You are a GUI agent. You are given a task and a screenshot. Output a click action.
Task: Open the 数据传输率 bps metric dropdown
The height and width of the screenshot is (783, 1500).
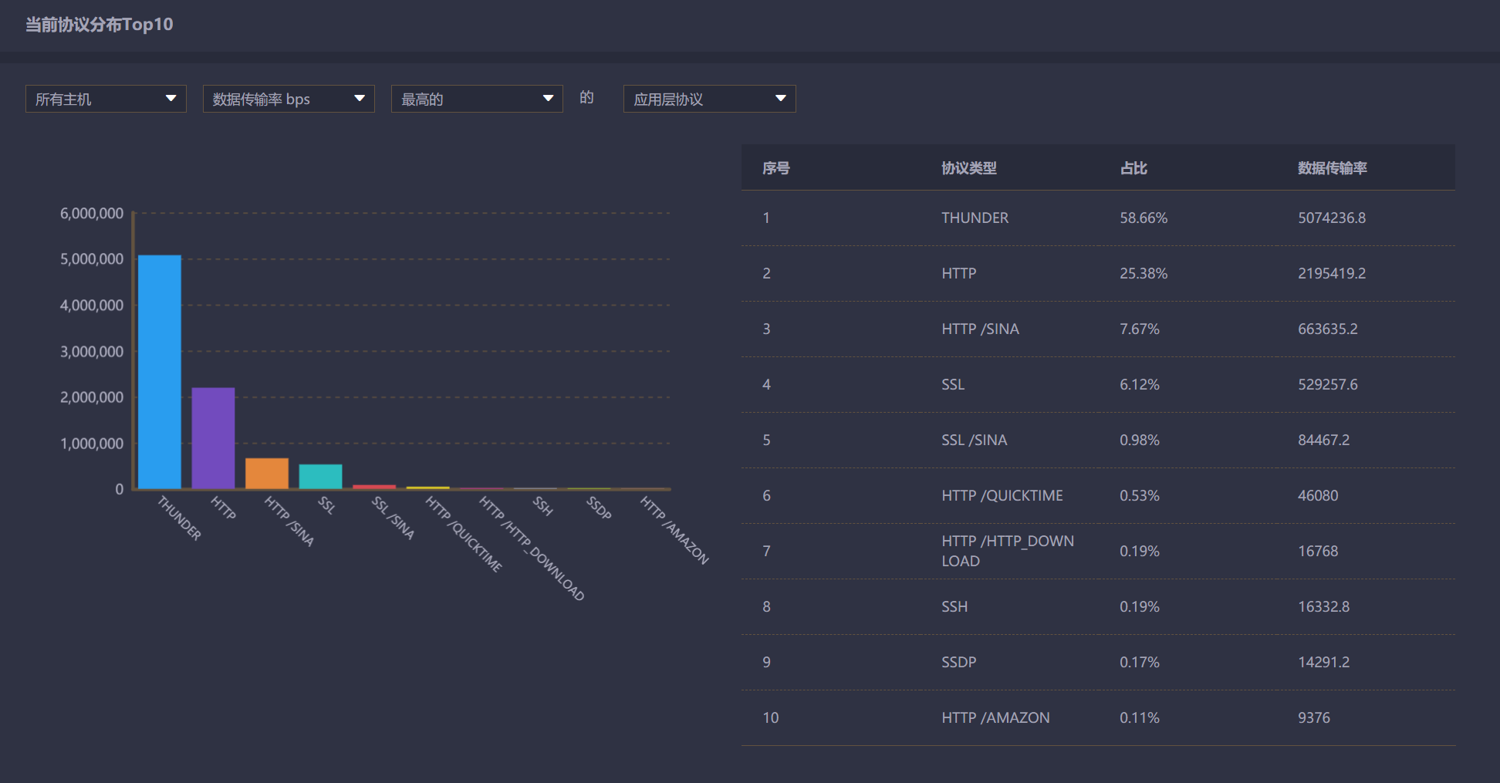pos(289,99)
